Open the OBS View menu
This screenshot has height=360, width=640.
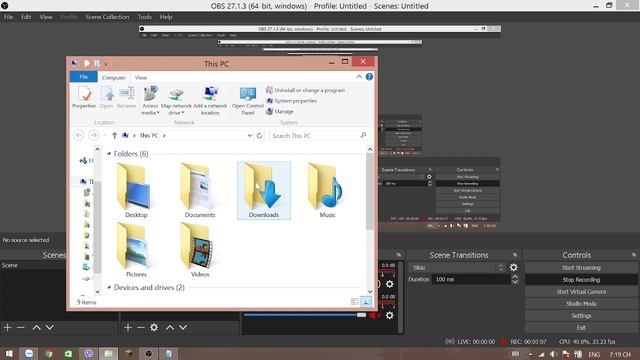coord(46,17)
